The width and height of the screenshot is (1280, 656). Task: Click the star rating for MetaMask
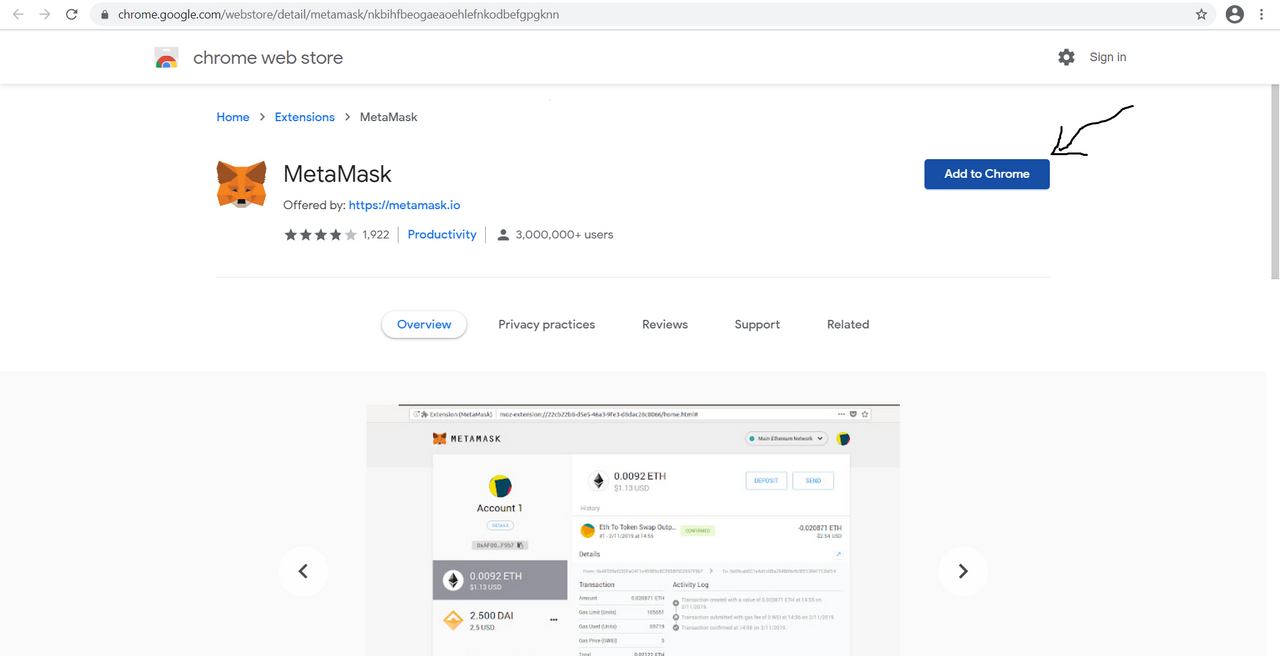point(320,235)
